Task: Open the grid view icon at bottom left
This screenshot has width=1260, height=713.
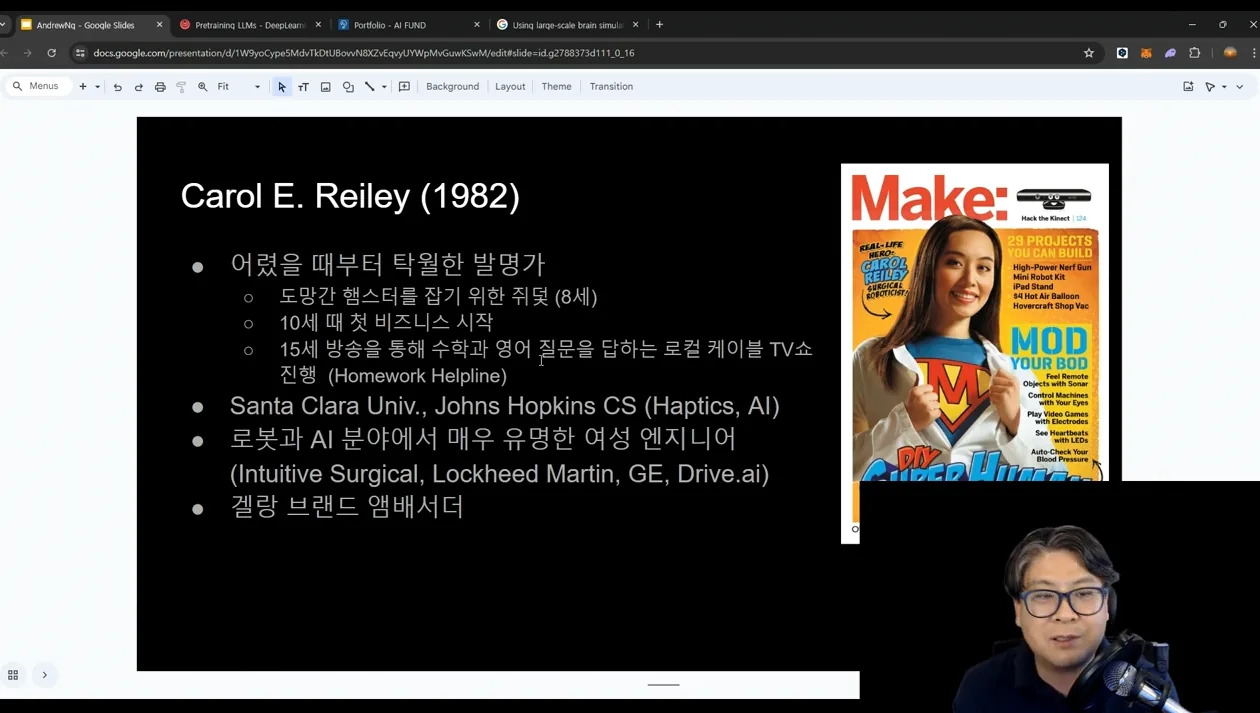Action: tap(13, 675)
